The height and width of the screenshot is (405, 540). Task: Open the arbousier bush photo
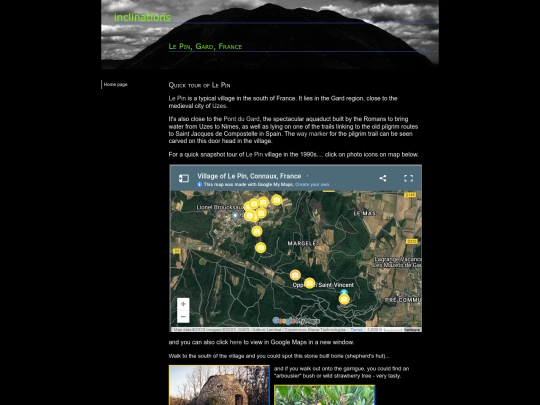pos(324,395)
